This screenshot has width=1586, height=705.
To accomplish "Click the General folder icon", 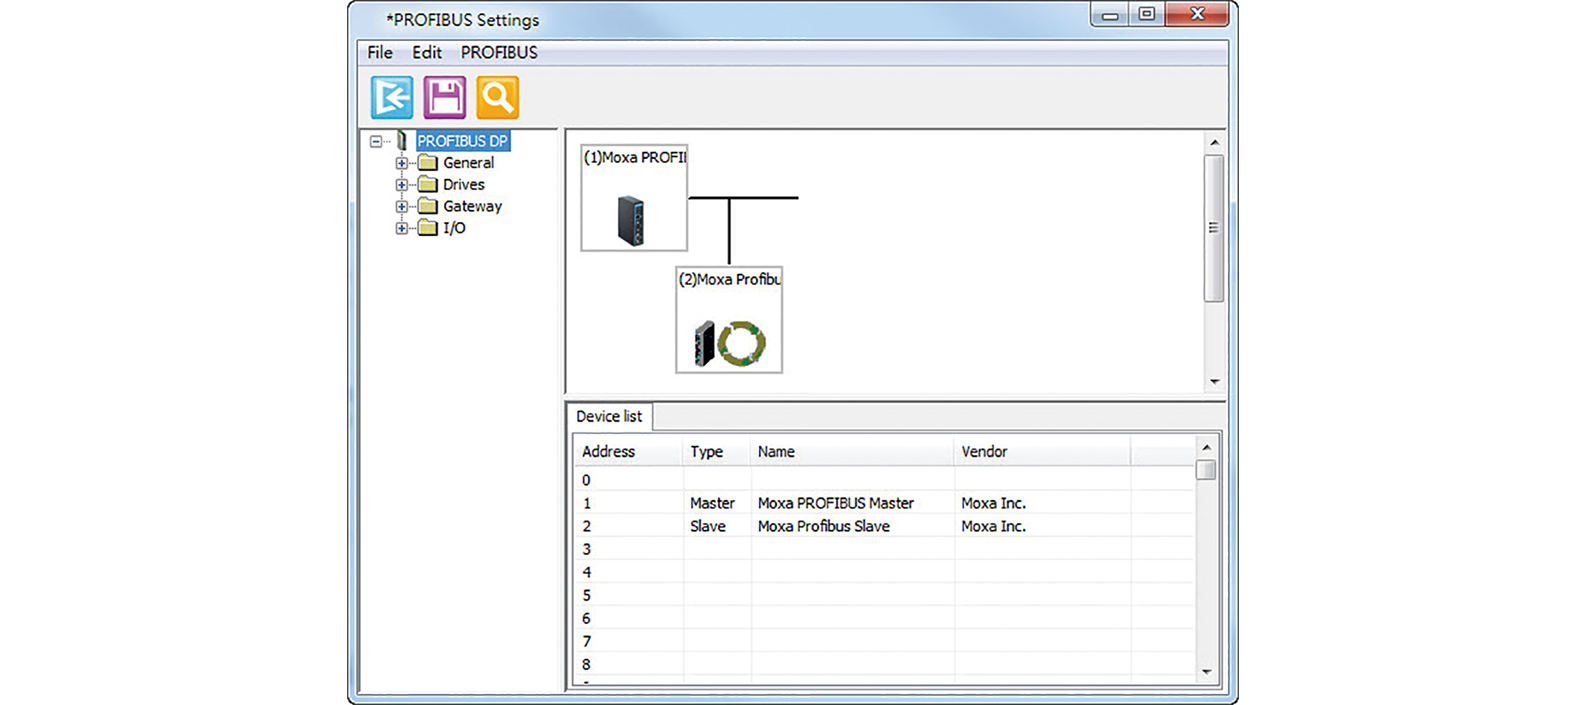I will (x=428, y=163).
